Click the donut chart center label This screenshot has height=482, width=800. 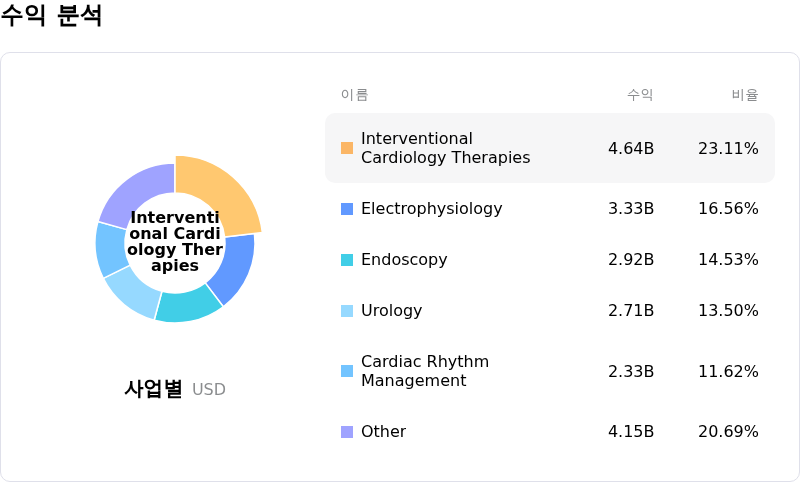175,242
